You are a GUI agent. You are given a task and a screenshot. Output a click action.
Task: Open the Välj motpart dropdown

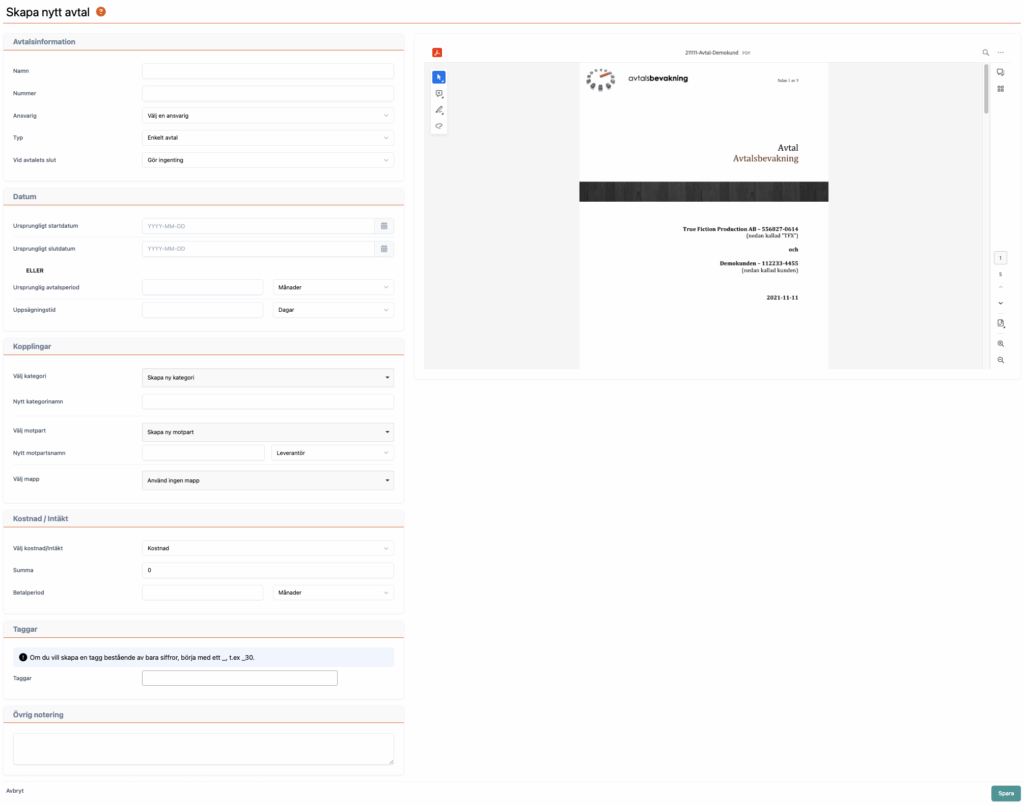pyautogui.click(x=268, y=432)
